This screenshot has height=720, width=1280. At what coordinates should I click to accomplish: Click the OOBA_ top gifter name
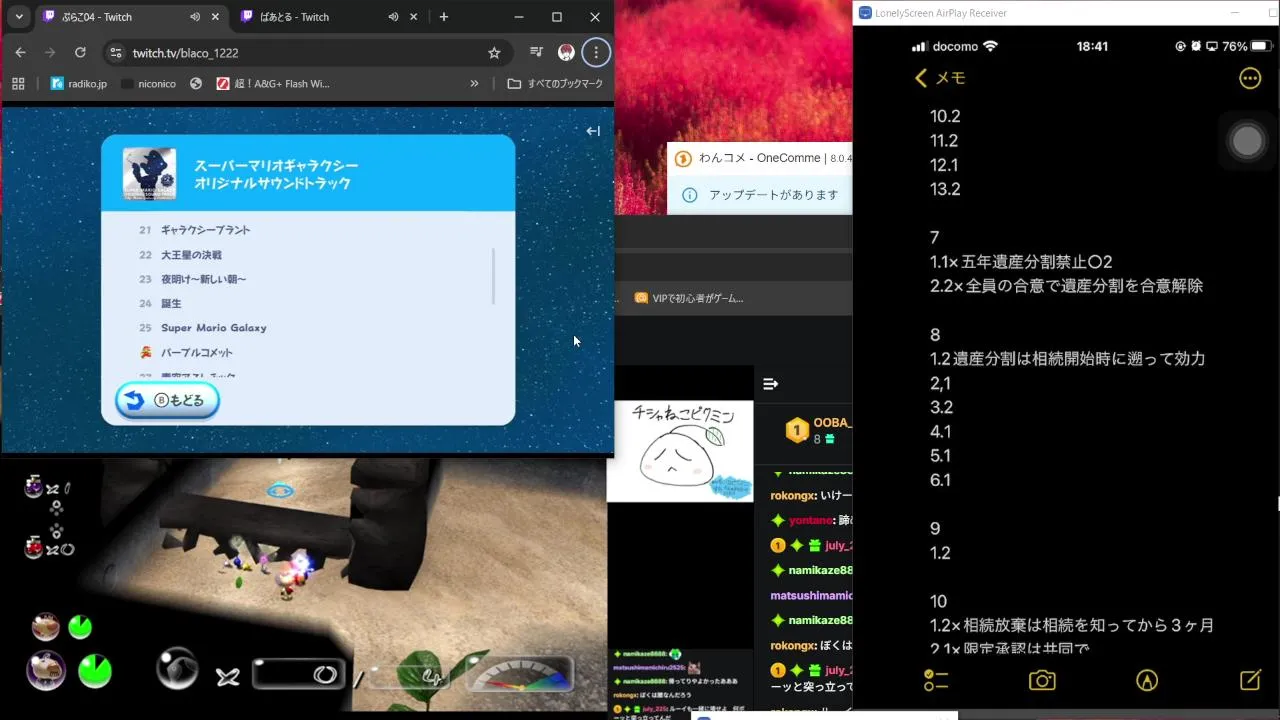pyautogui.click(x=832, y=423)
